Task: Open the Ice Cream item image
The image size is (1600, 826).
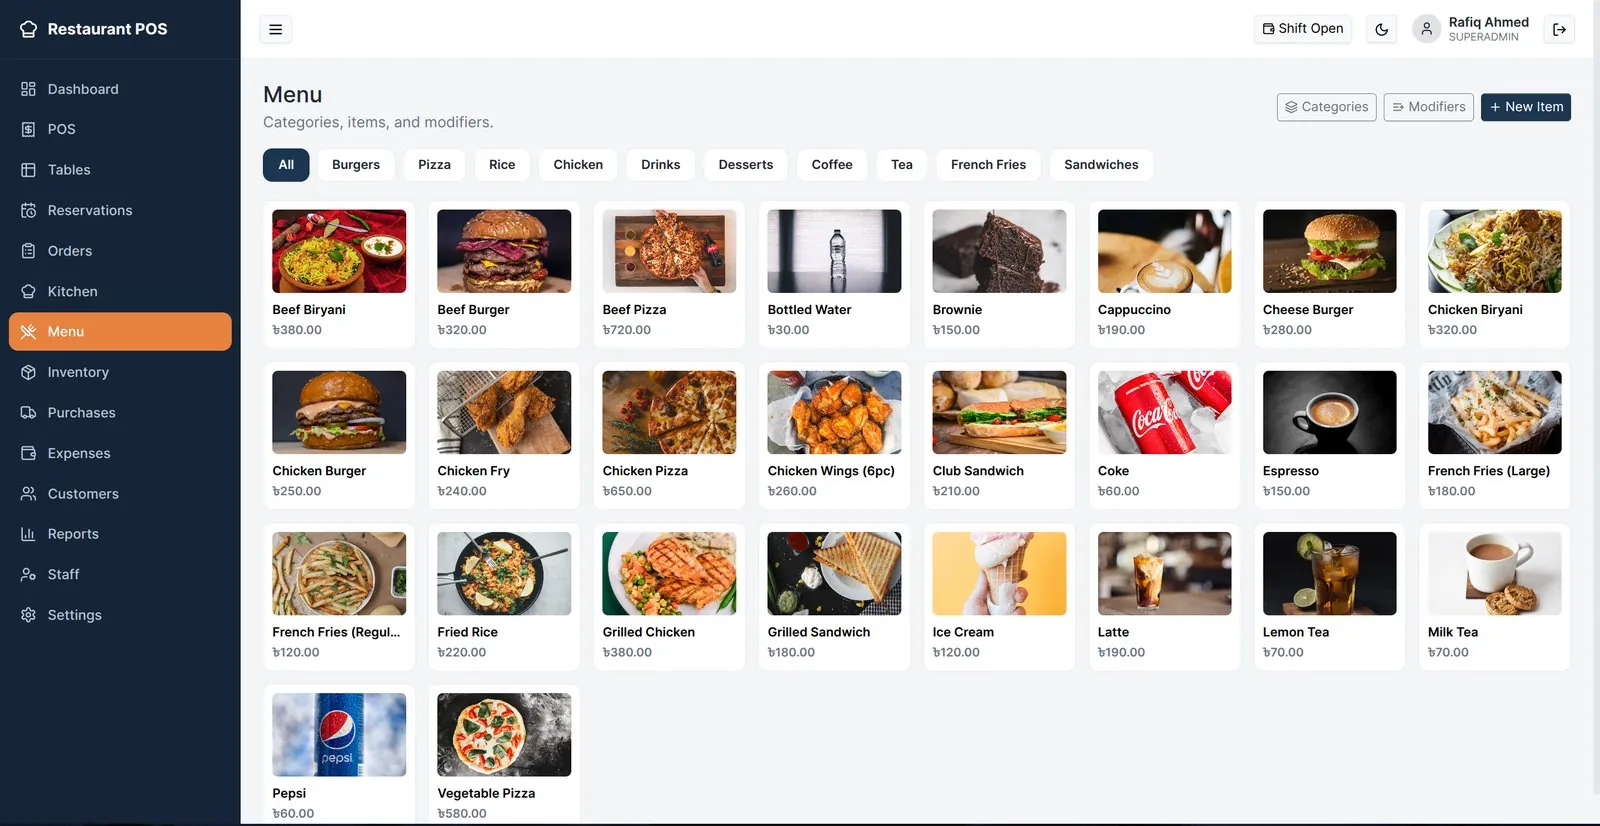Action: tap(999, 573)
